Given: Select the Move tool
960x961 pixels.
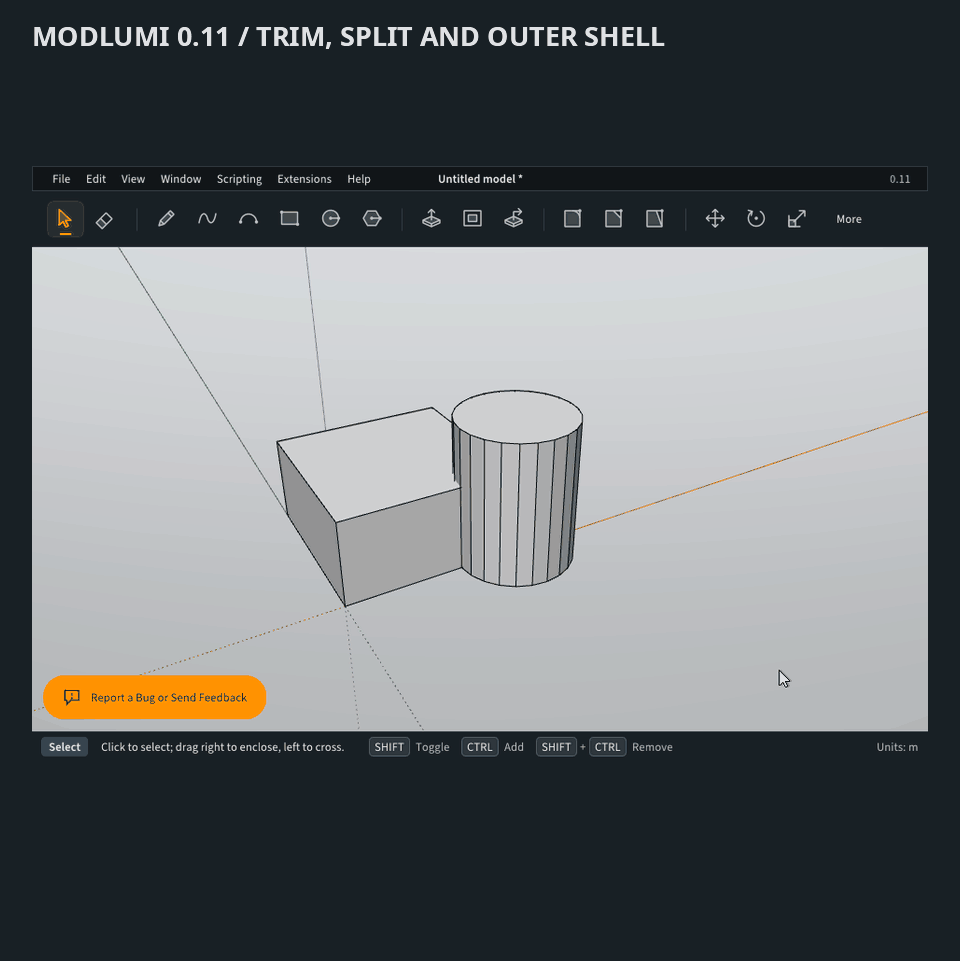Looking at the screenshot, I should pos(715,219).
